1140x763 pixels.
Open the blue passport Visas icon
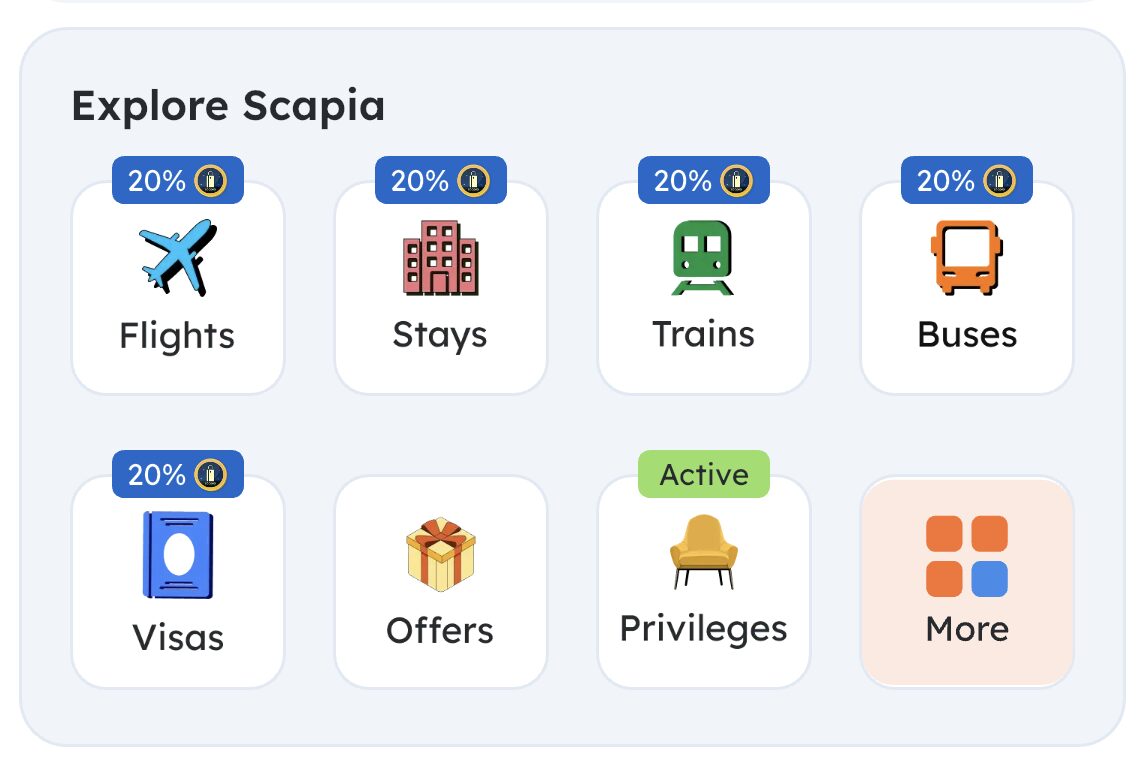pos(178,555)
